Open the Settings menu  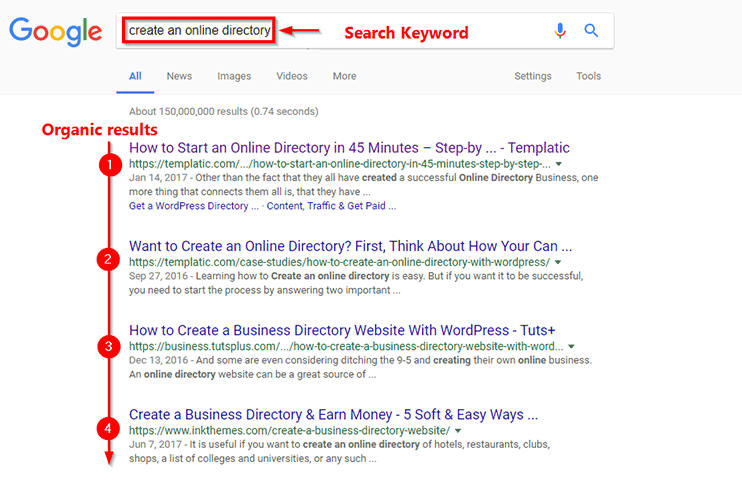533,76
